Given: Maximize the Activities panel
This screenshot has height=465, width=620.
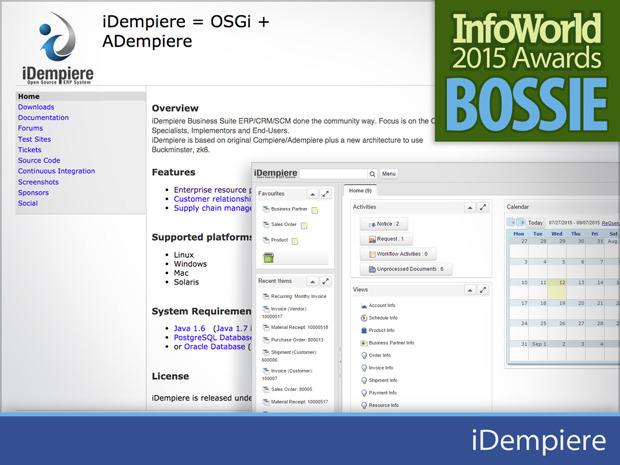Looking at the screenshot, I should [x=483, y=207].
